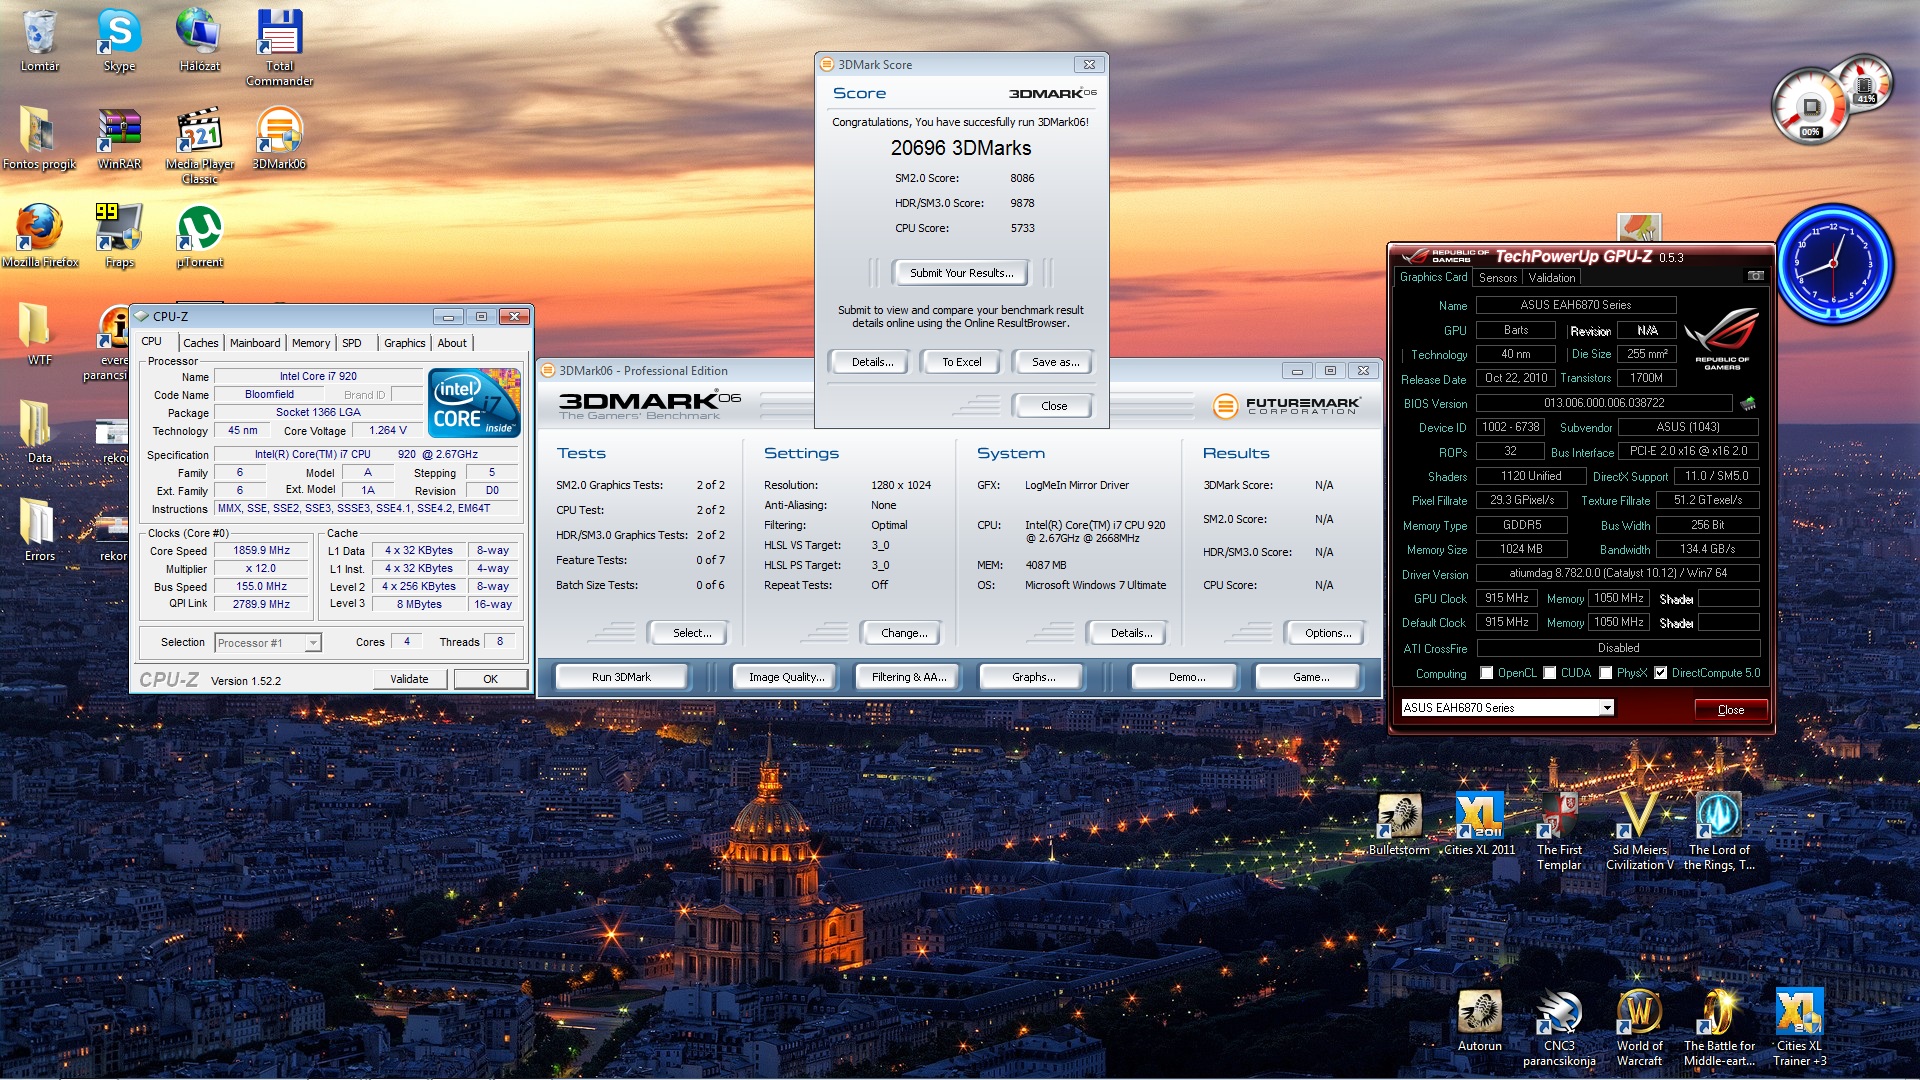Launch Total Commander shortcut
Screen dimensions: 1920x1080
[280, 47]
